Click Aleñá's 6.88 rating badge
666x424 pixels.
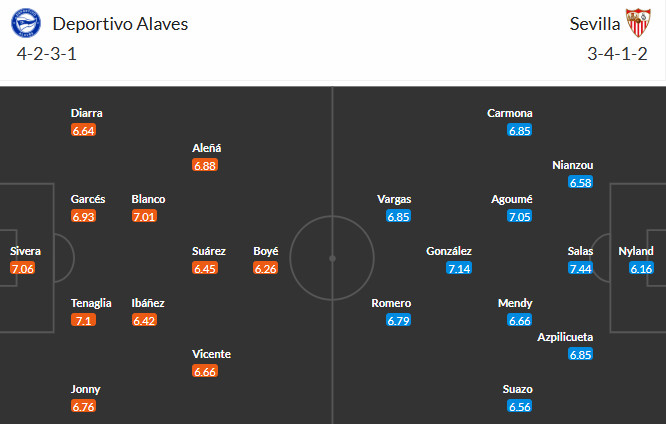[205, 165]
